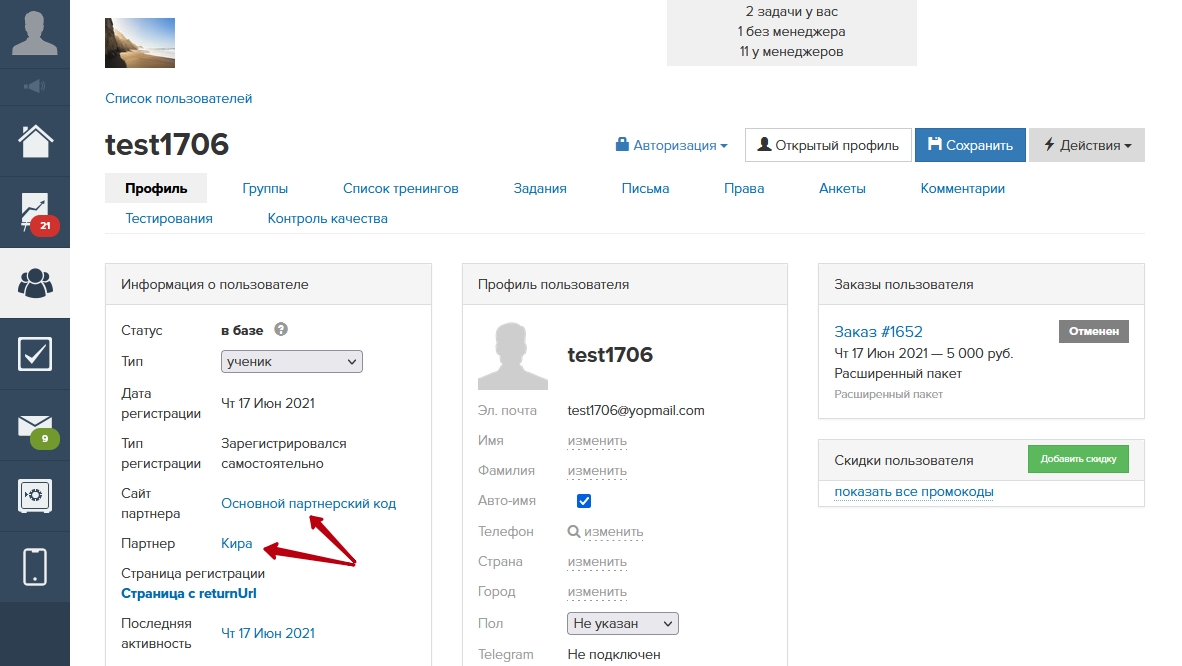
Task: Click the beach thumbnail image at top
Action: [140, 43]
